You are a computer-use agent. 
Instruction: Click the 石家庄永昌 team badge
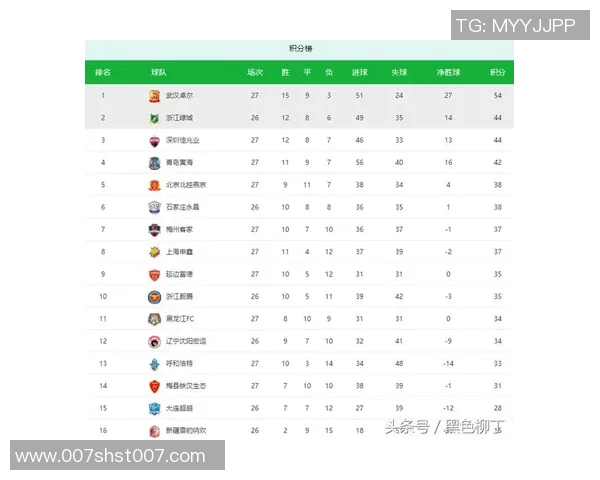coord(155,208)
